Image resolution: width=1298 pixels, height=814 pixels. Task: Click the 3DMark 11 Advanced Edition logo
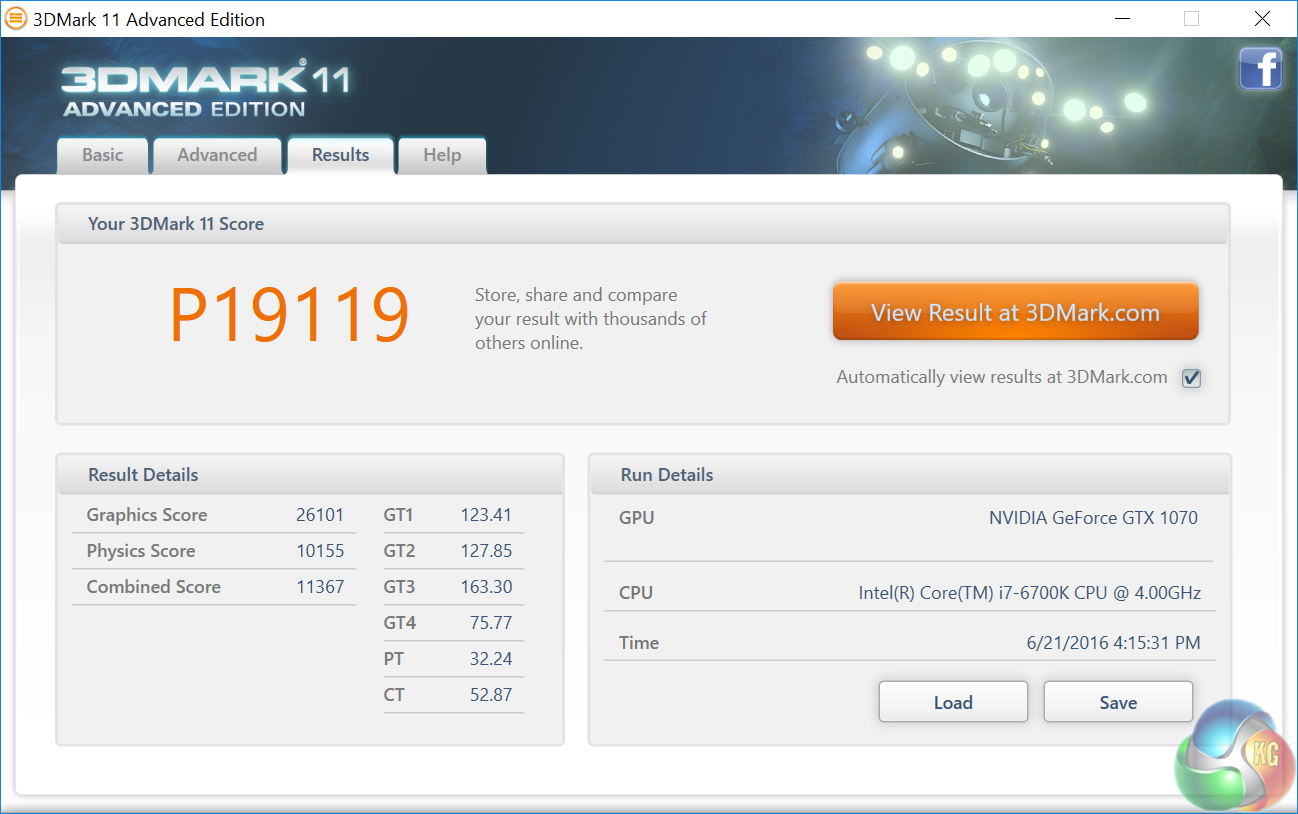205,89
